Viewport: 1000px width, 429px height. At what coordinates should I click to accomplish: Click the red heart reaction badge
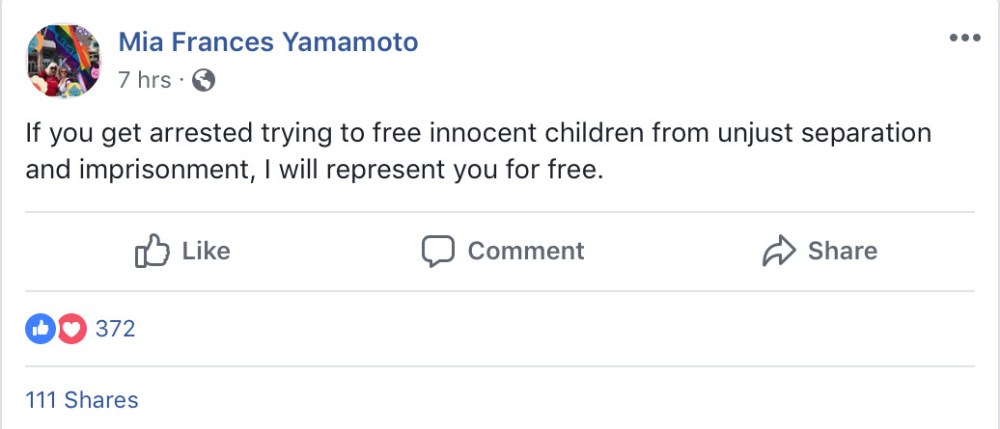pos(71,328)
